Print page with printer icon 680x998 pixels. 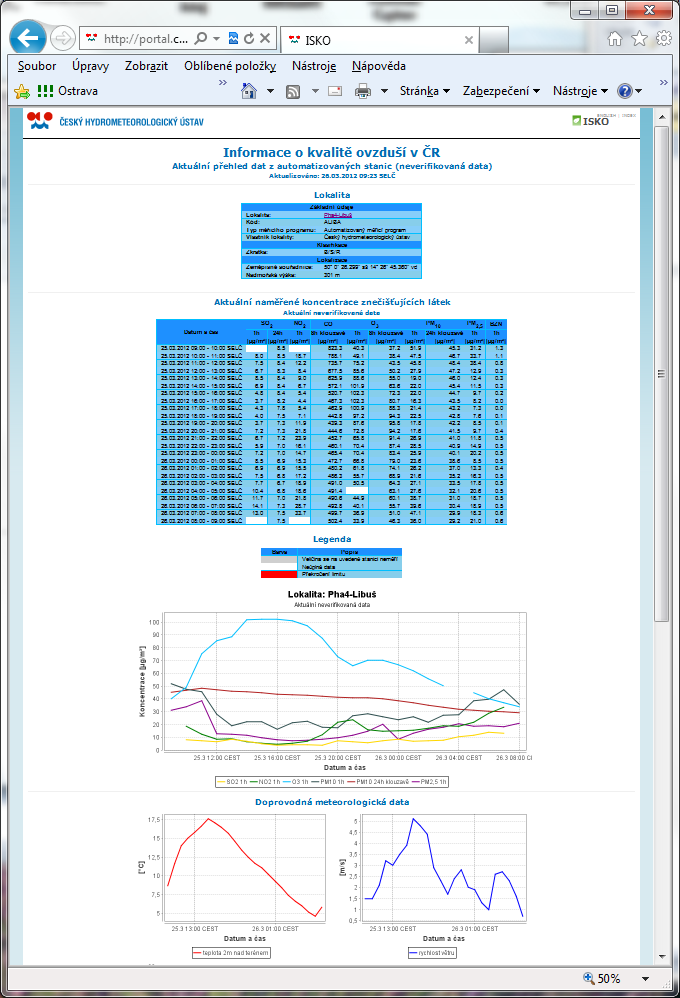[363, 91]
